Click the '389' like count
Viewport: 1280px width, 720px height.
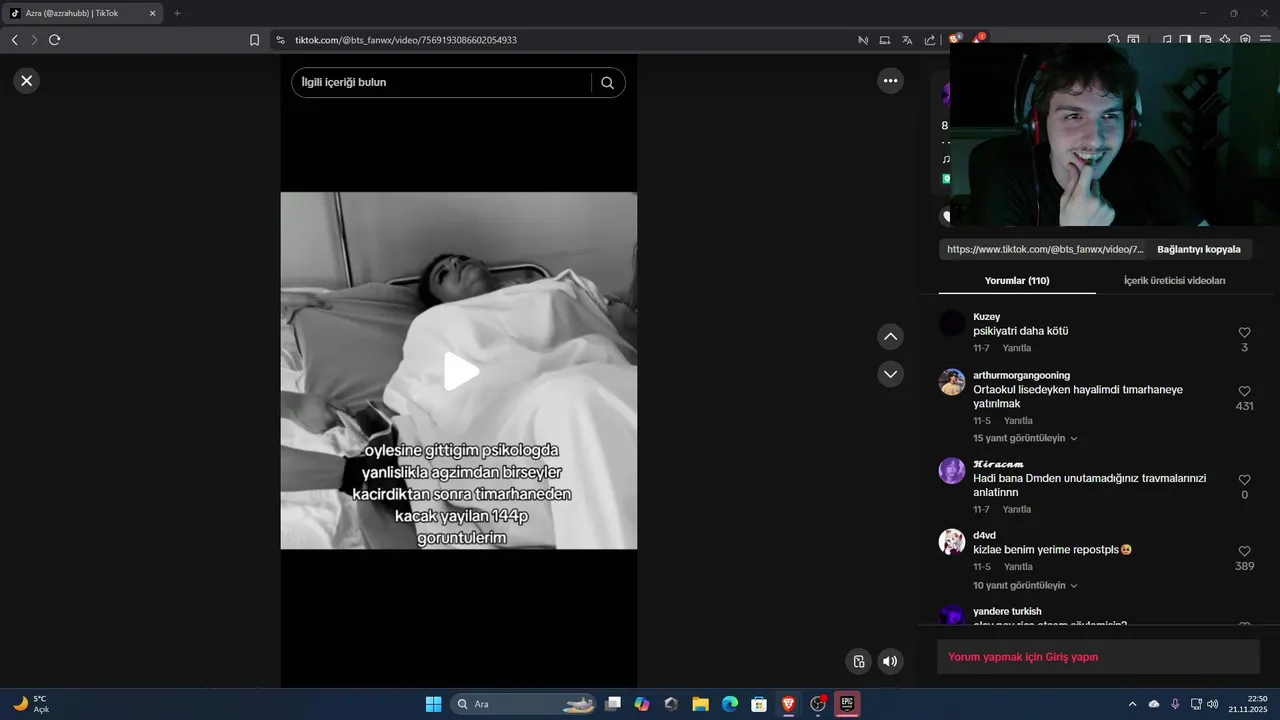tap(1244, 567)
